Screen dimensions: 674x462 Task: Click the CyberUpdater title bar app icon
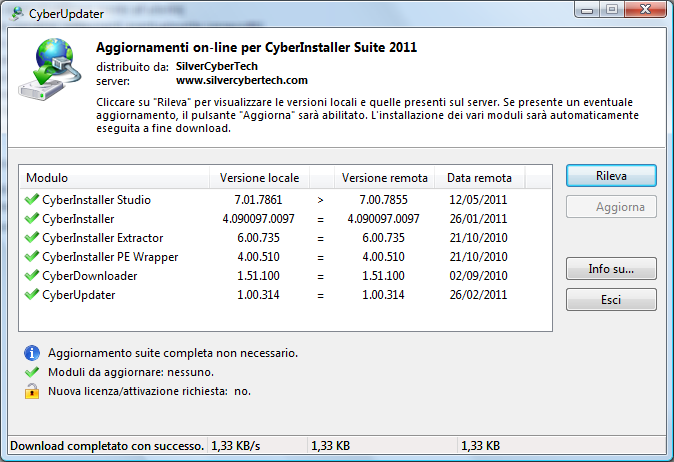pyautogui.click(x=17, y=14)
